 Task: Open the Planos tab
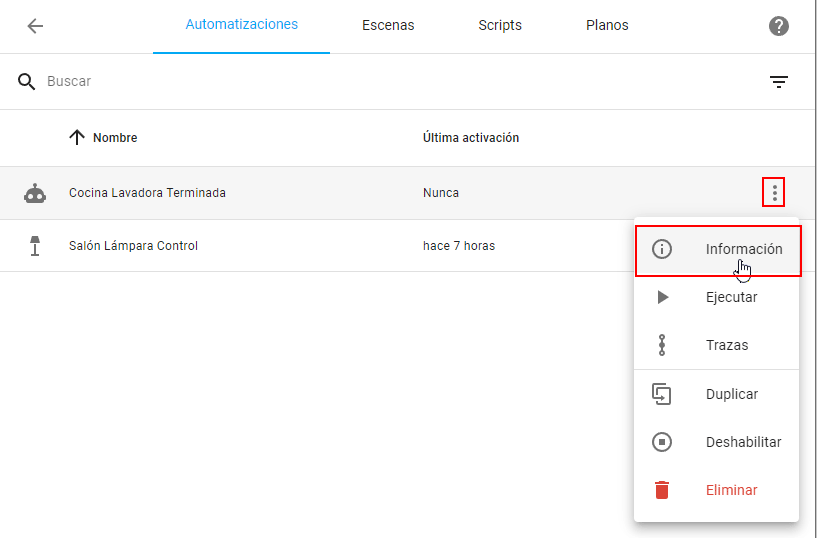(607, 26)
